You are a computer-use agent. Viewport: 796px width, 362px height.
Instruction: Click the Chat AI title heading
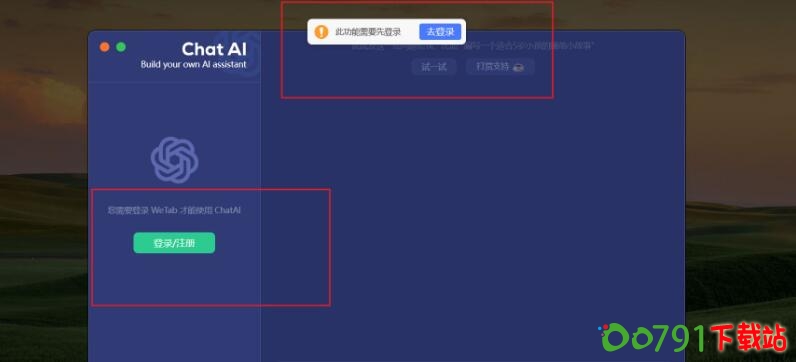(x=214, y=49)
